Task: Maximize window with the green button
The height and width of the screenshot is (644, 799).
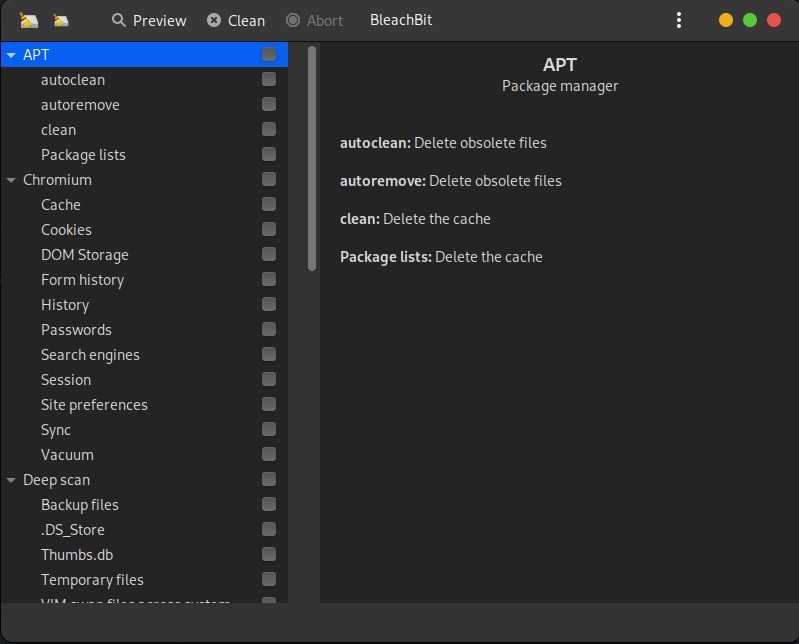Action: click(750, 20)
